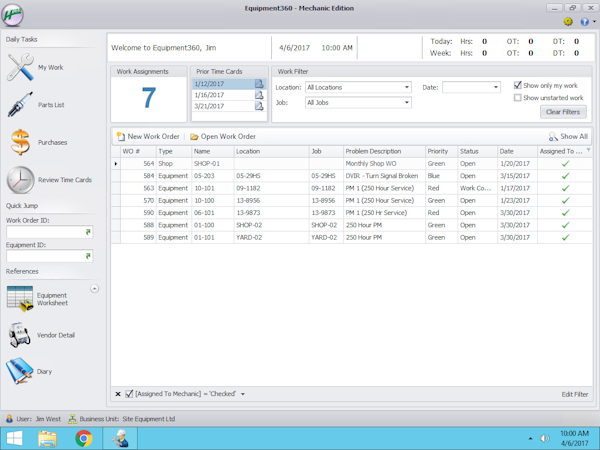The width and height of the screenshot is (600, 450).
Task: Toggle Assigned To checkmark for WO 563
Action: [565, 188]
